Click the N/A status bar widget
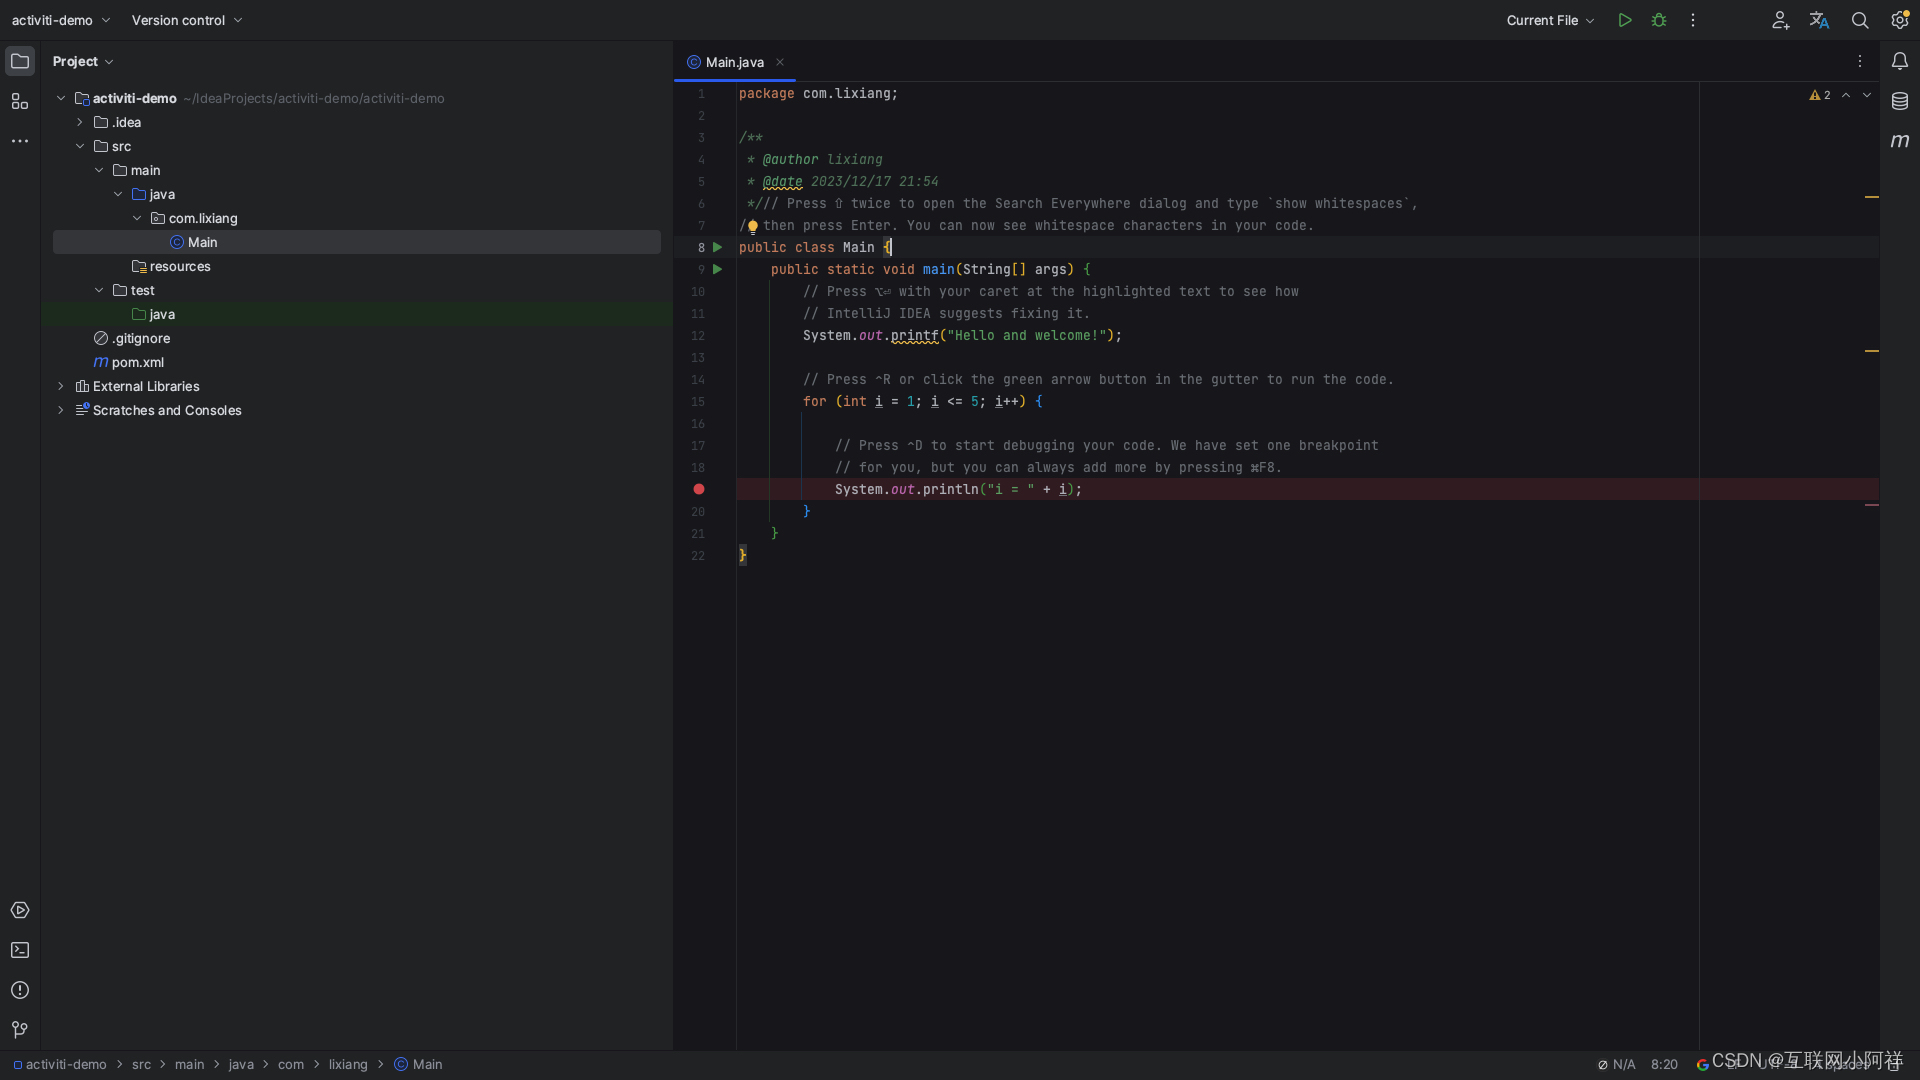Screen dimensions: 1920x1080 pos(1616,1064)
